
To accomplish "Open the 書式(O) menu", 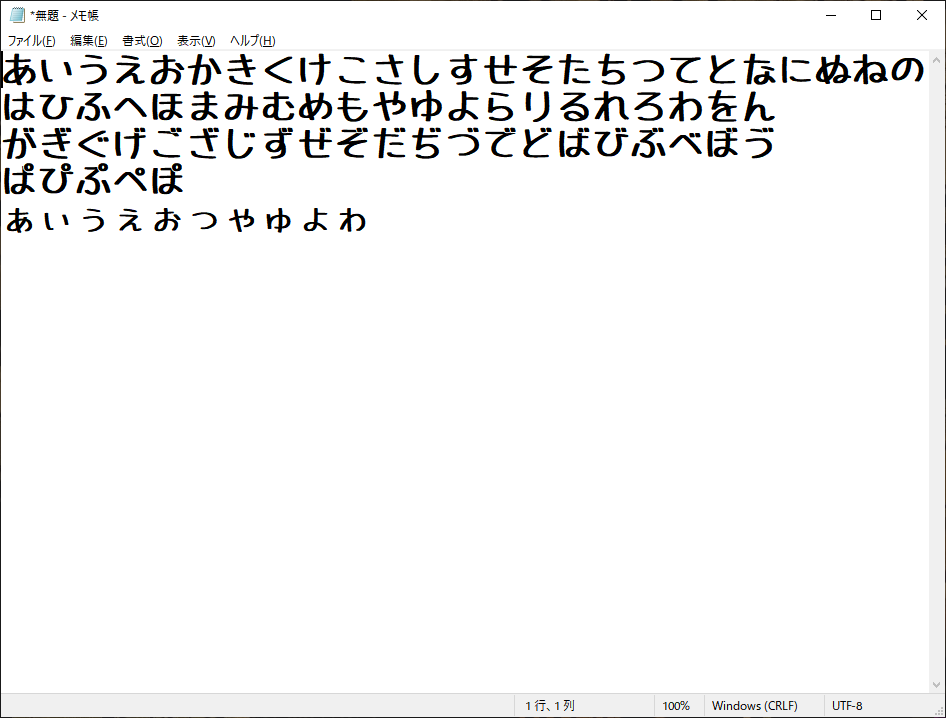I will (x=142, y=41).
